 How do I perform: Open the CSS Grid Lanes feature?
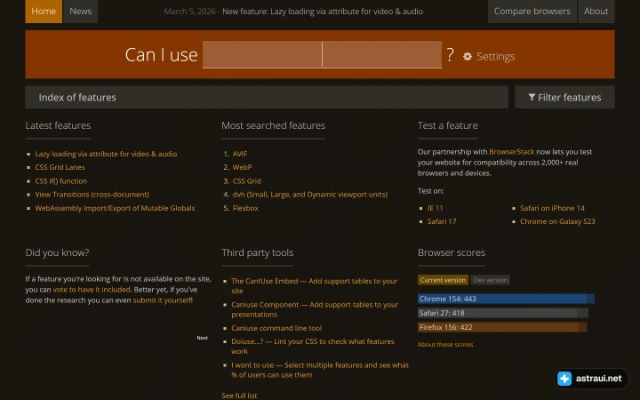[x=60, y=167]
